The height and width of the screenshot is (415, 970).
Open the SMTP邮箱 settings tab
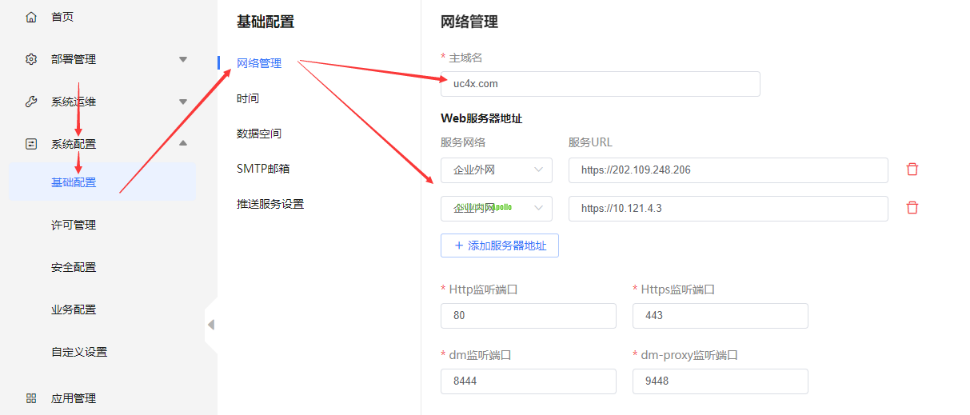[263, 168]
